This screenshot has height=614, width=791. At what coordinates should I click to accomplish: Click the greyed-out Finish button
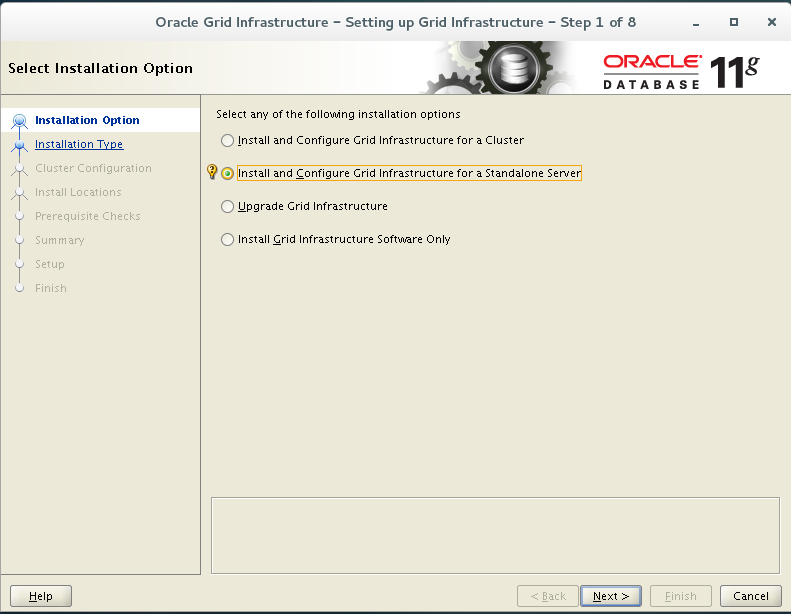[681, 596]
